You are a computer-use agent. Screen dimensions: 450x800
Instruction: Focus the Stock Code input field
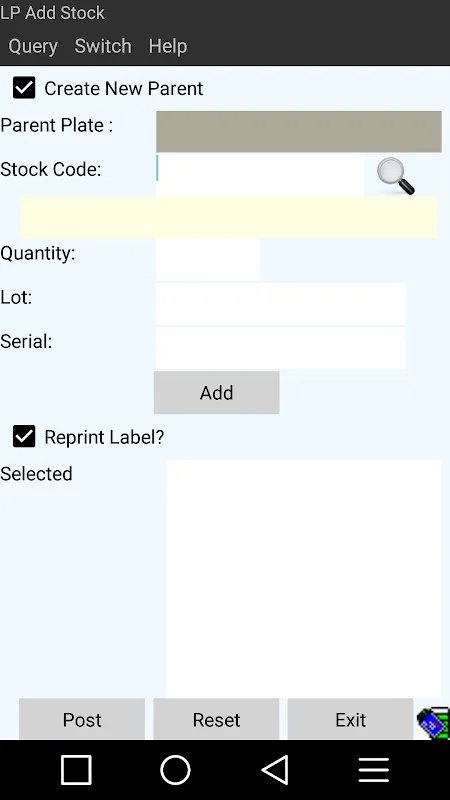click(260, 175)
